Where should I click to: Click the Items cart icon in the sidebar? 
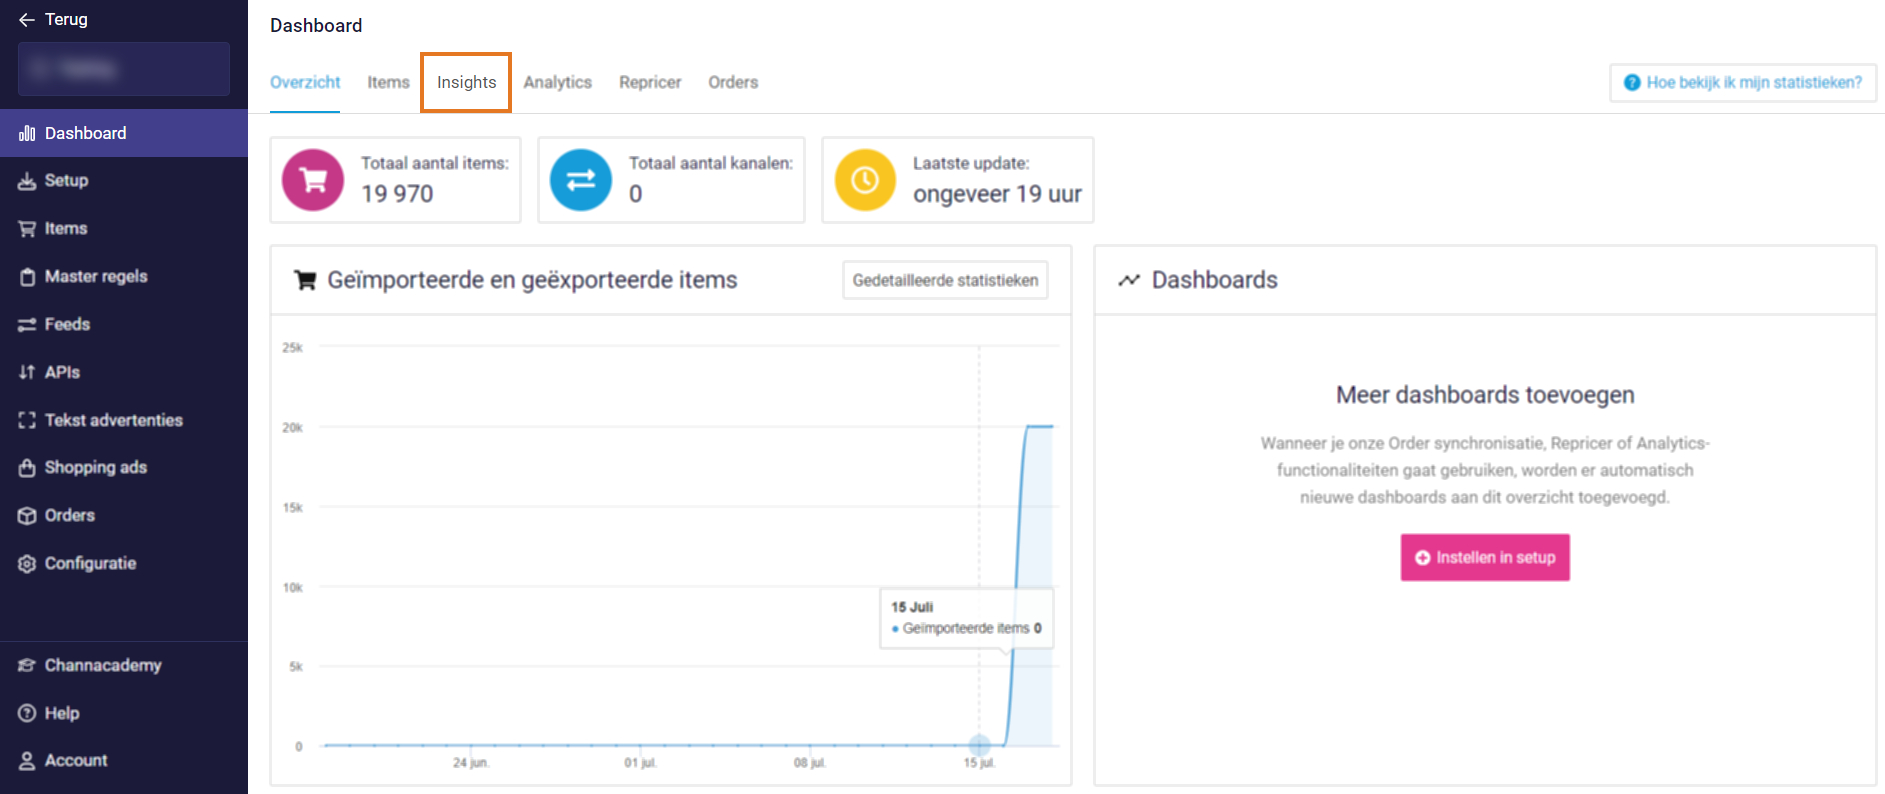(27, 229)
